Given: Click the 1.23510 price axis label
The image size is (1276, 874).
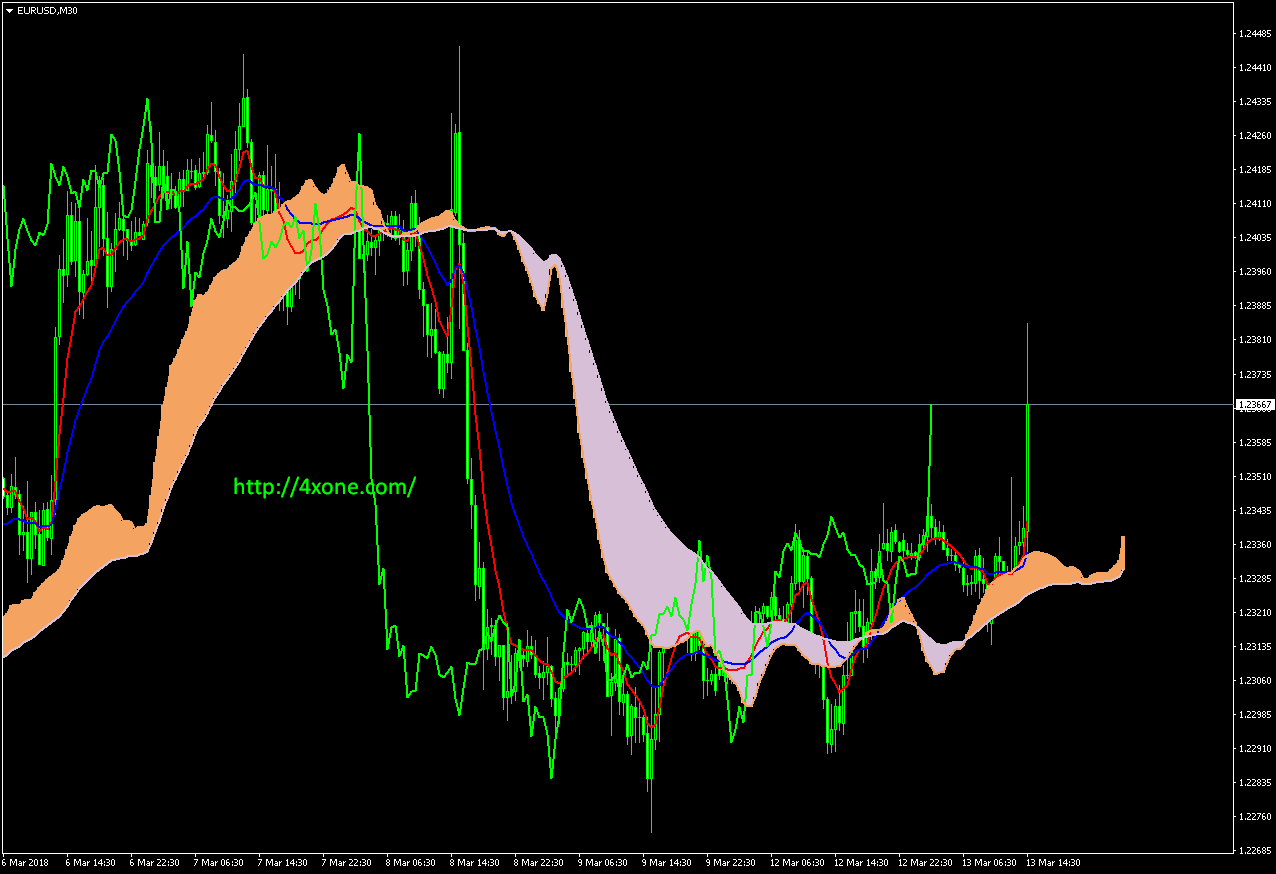Looking at the screenshot, I should (x=1254, y=476).
